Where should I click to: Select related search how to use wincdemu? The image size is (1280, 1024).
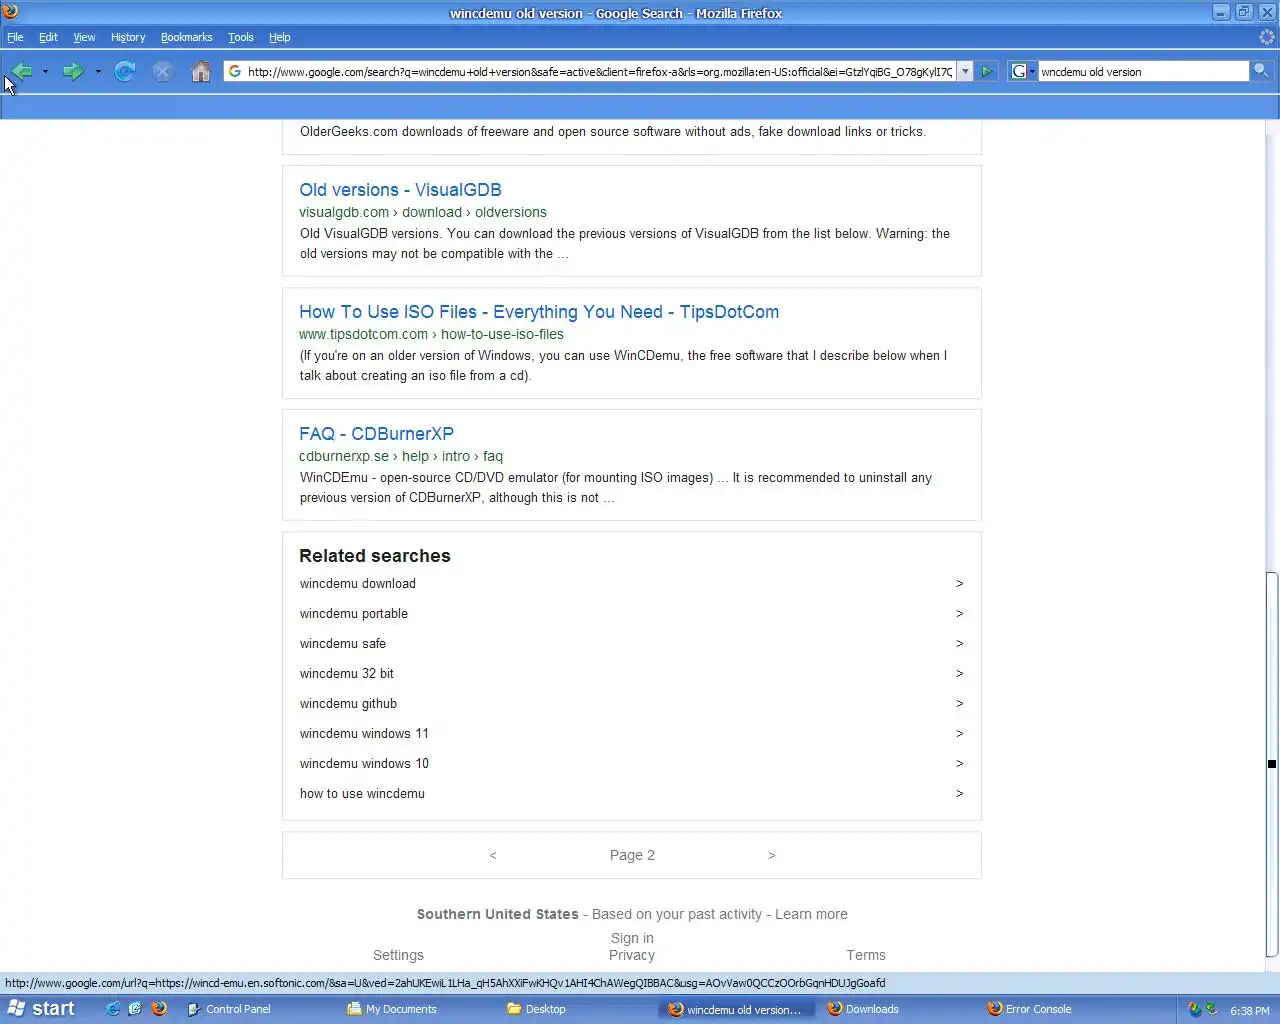(362, 794)
